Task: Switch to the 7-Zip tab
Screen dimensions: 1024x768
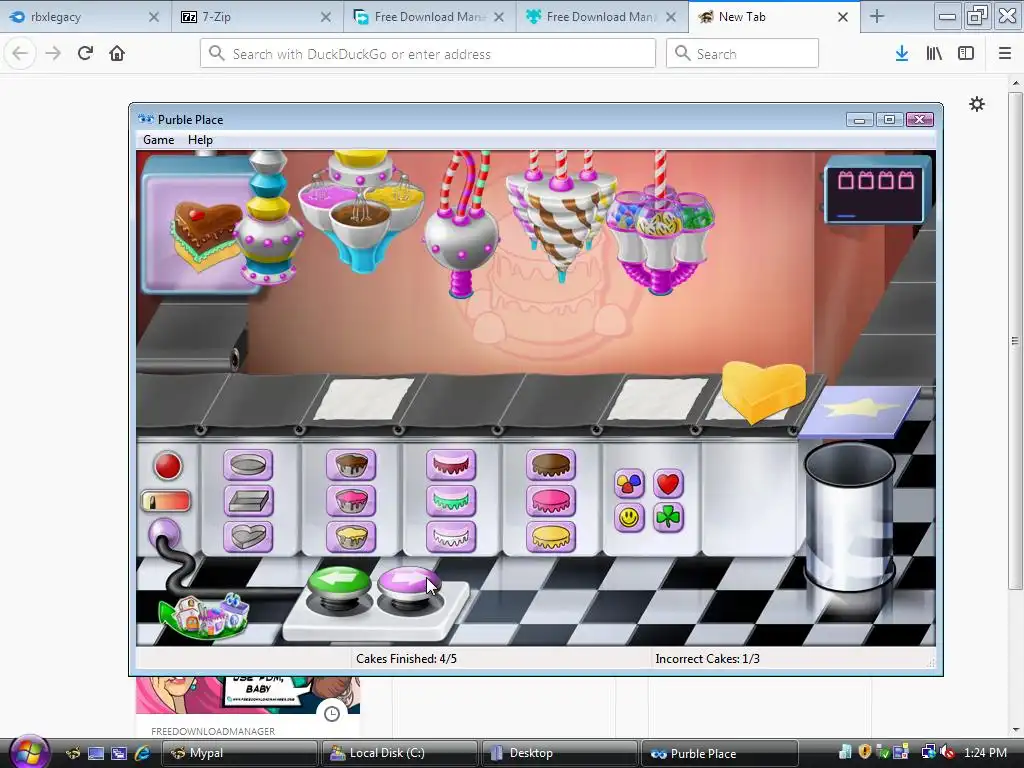Action: point(258,17)
